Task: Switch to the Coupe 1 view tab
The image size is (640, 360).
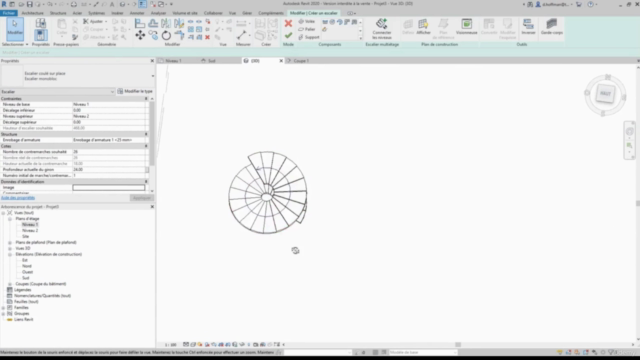Action: point(301,60)
